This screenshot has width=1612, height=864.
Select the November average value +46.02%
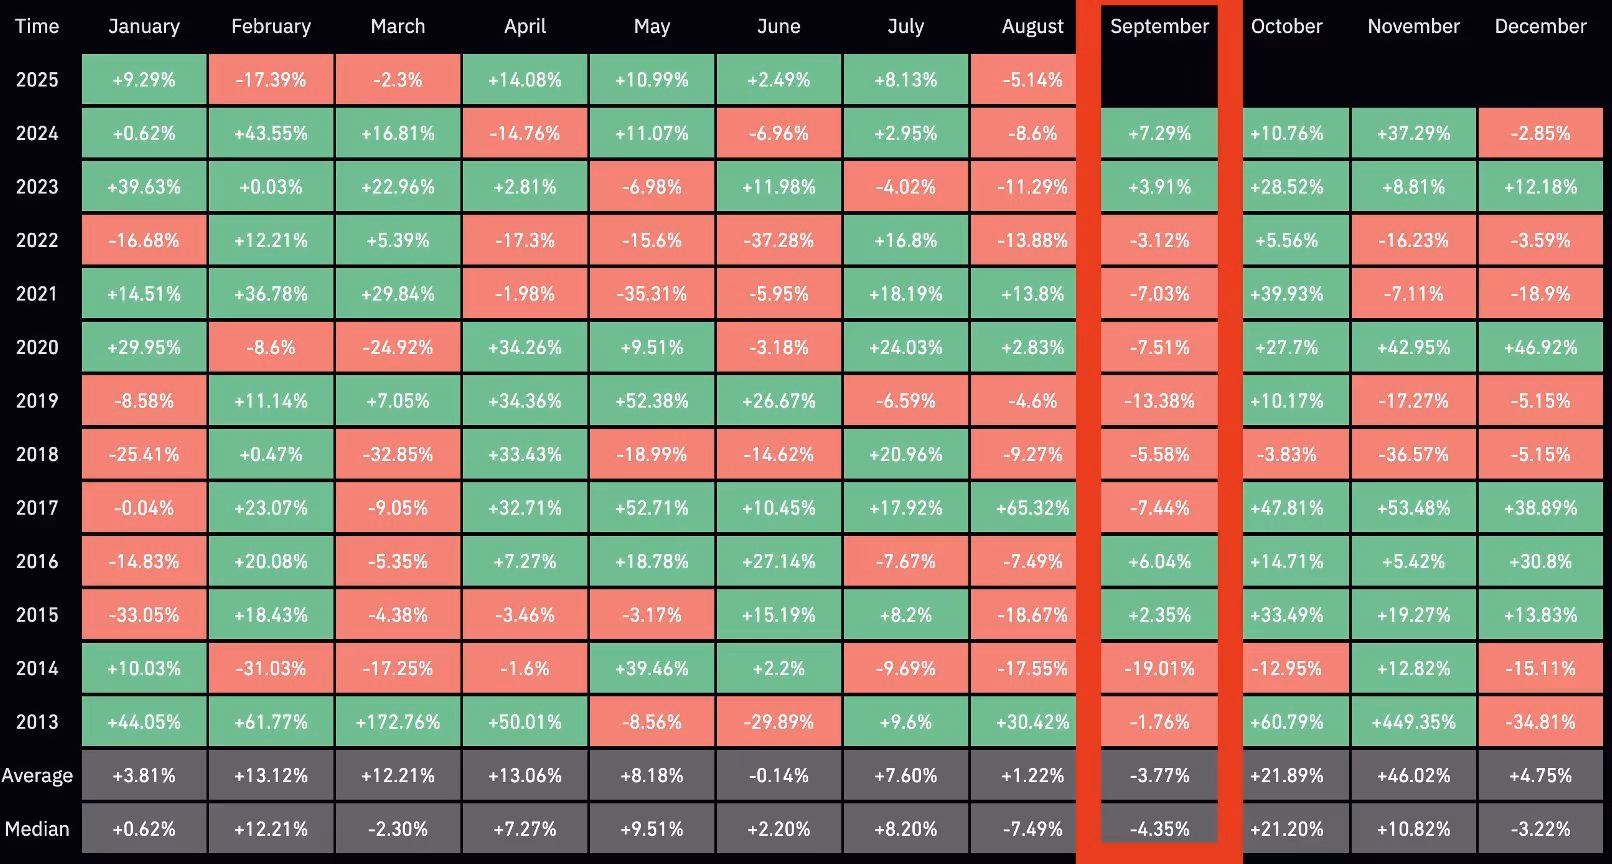(x=1413, y=776)
